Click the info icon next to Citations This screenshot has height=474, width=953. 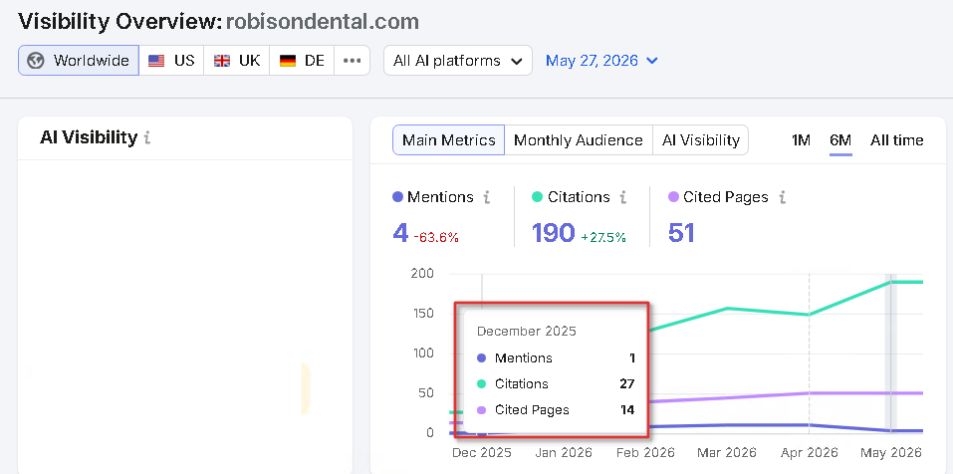[x=623, y=197]
